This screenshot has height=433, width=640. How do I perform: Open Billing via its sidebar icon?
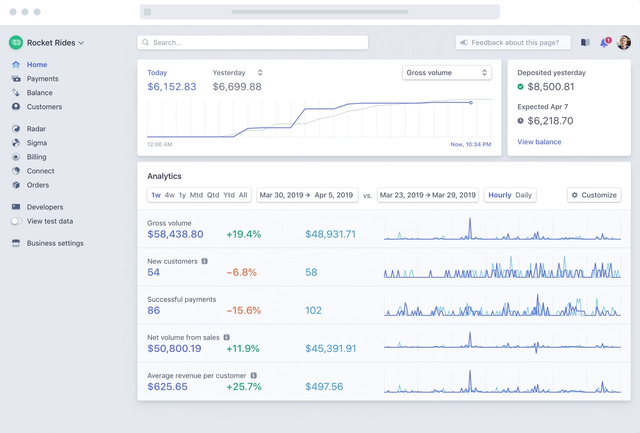tap(16, 157)
